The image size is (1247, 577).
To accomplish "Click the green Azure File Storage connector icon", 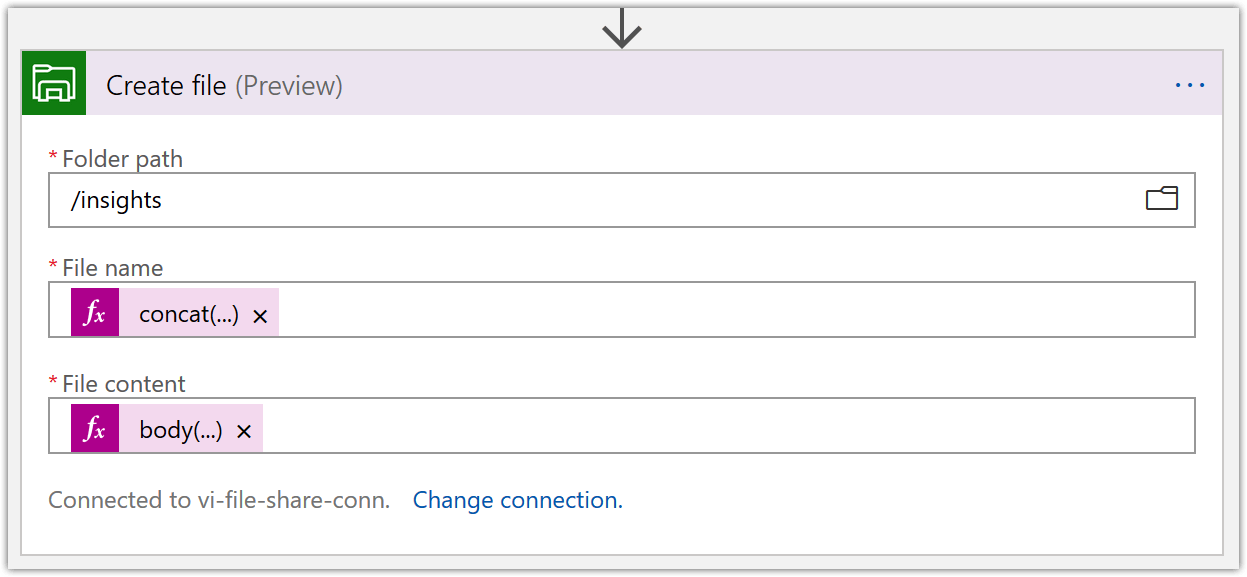I will pos(53,83).
